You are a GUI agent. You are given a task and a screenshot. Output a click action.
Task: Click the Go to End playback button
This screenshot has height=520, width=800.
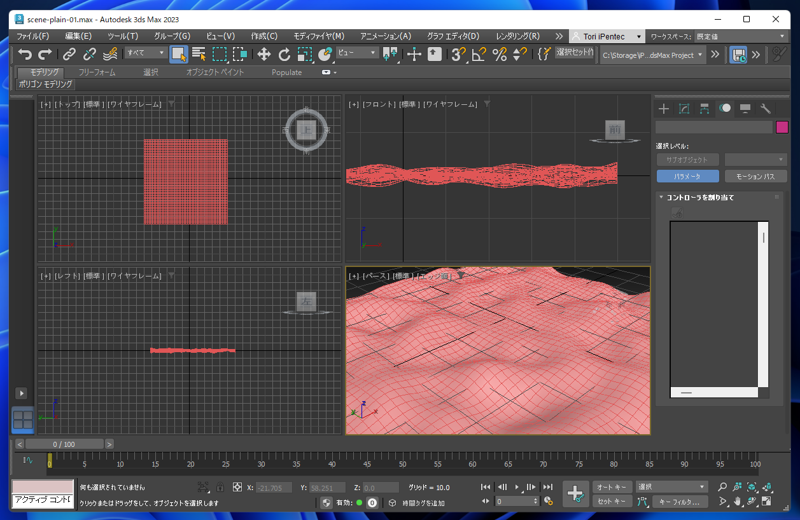tap(548, 487)
